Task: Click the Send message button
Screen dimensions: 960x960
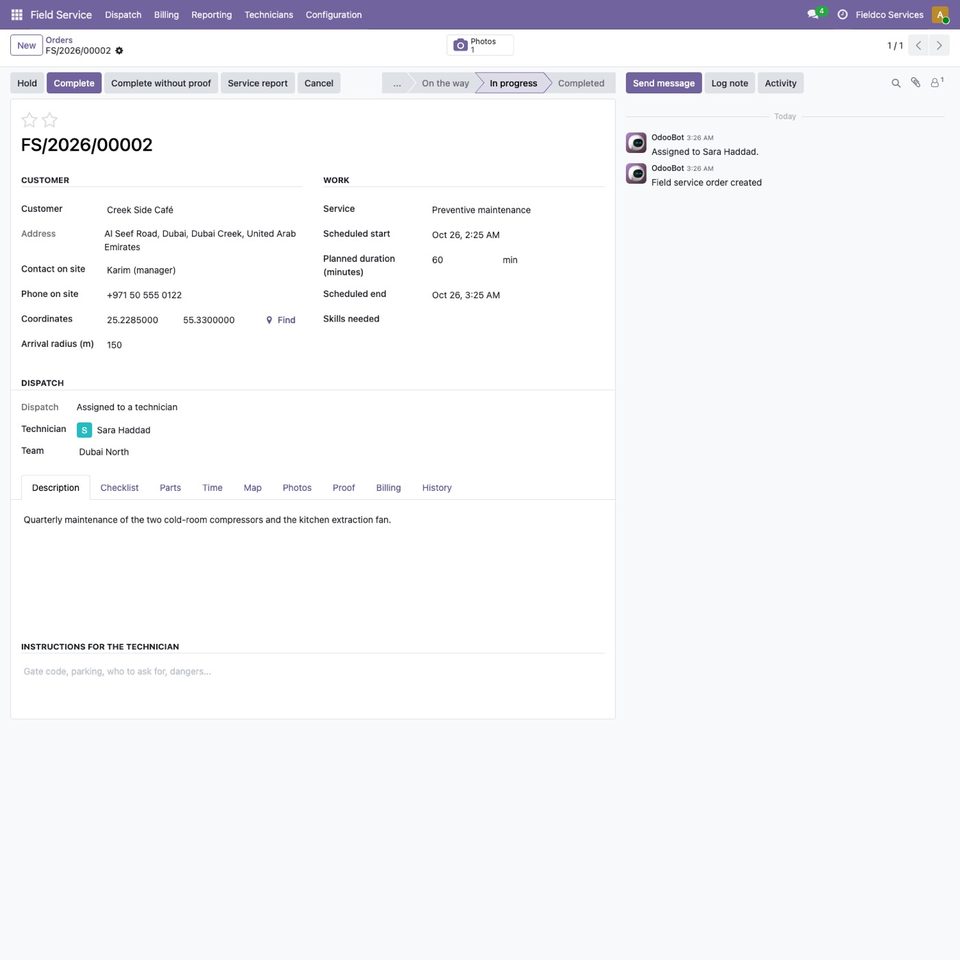Action: 664,83
